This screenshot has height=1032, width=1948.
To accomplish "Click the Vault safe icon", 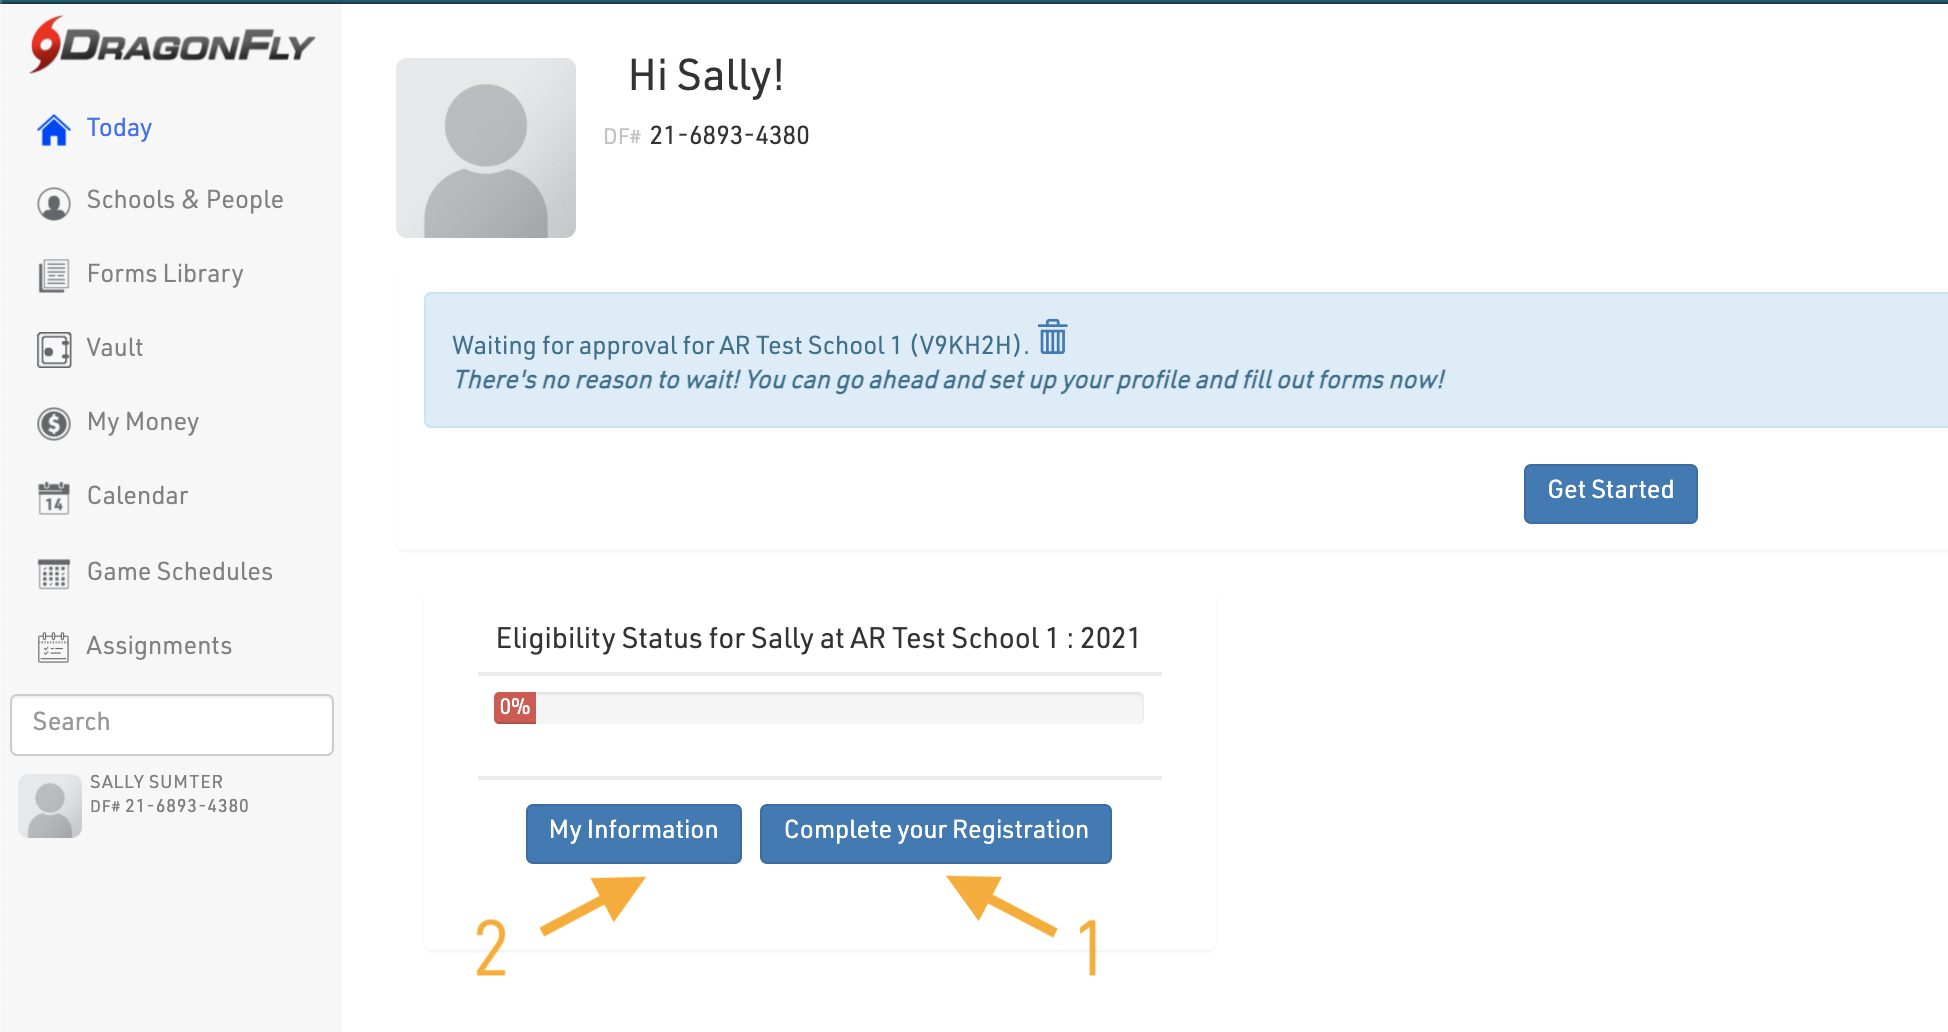I will point(54,349).
